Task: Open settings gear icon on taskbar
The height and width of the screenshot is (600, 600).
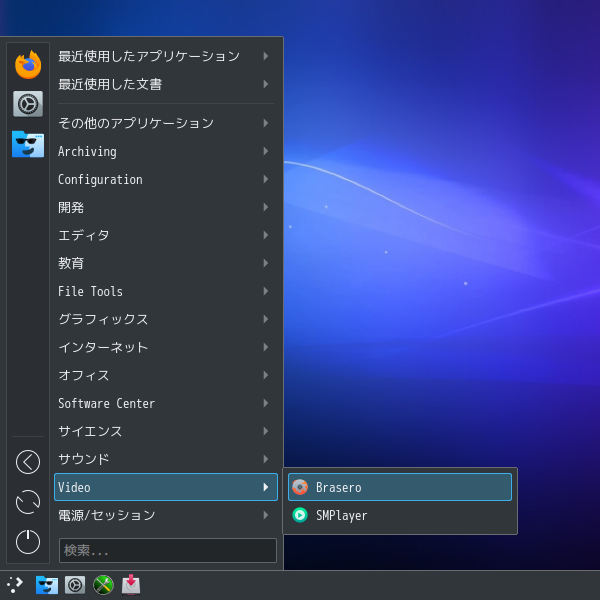Action: point(75,585)
